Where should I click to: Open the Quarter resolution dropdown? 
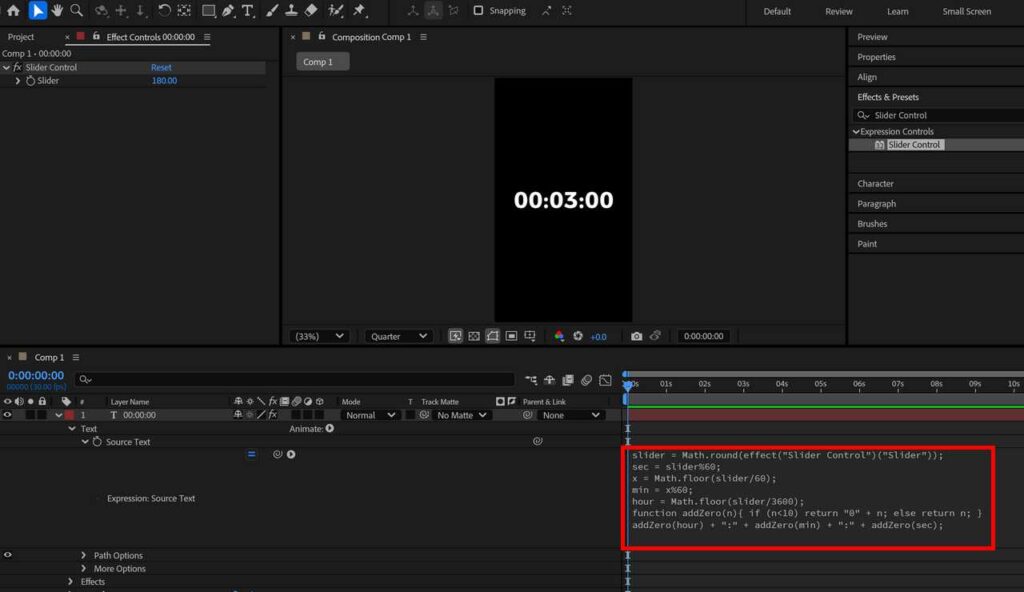(x=398, y=336)
